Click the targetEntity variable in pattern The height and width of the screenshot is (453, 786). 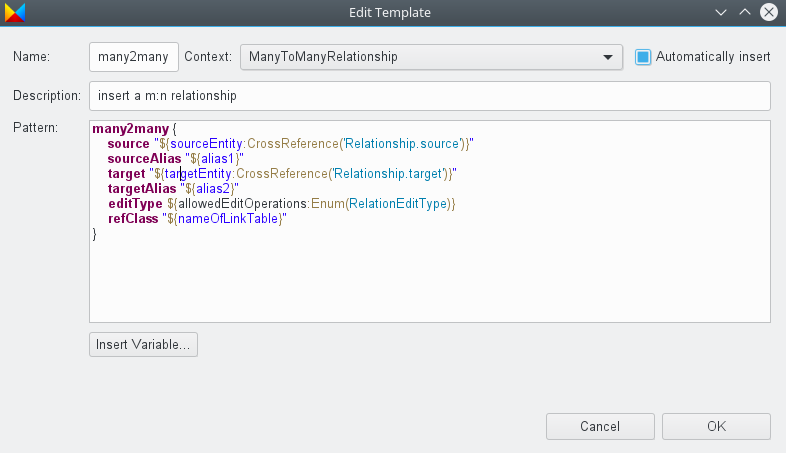[198, 174]
